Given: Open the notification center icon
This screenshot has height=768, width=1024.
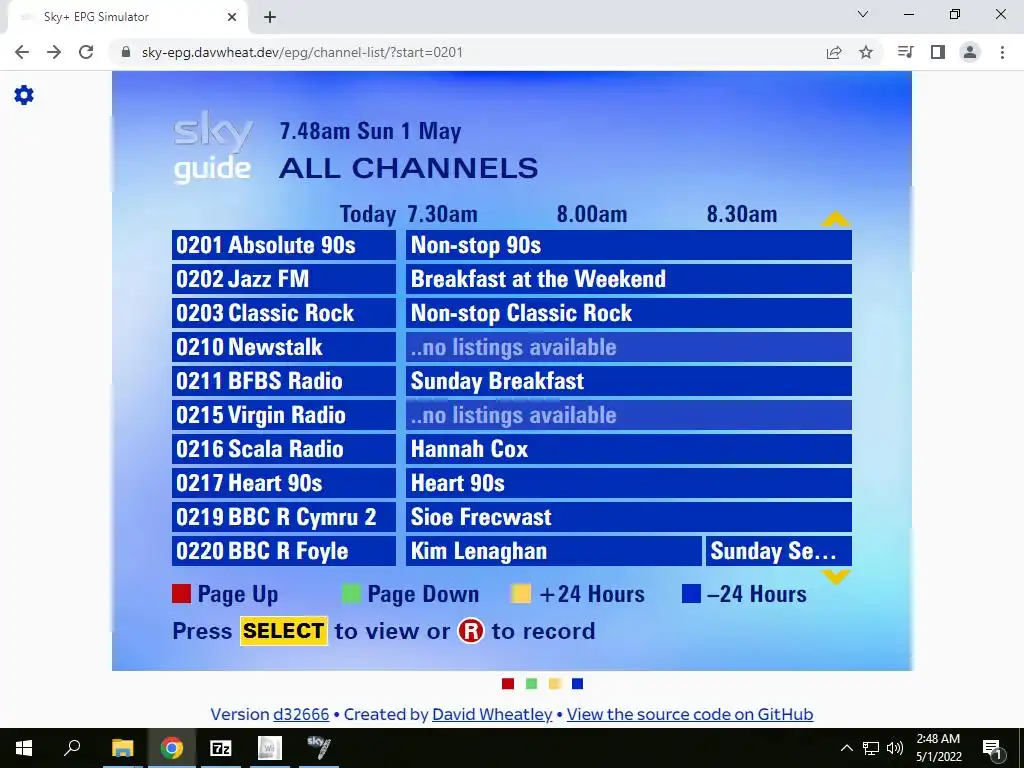Looking at the screenshot, I should click(x=993, y=748).
